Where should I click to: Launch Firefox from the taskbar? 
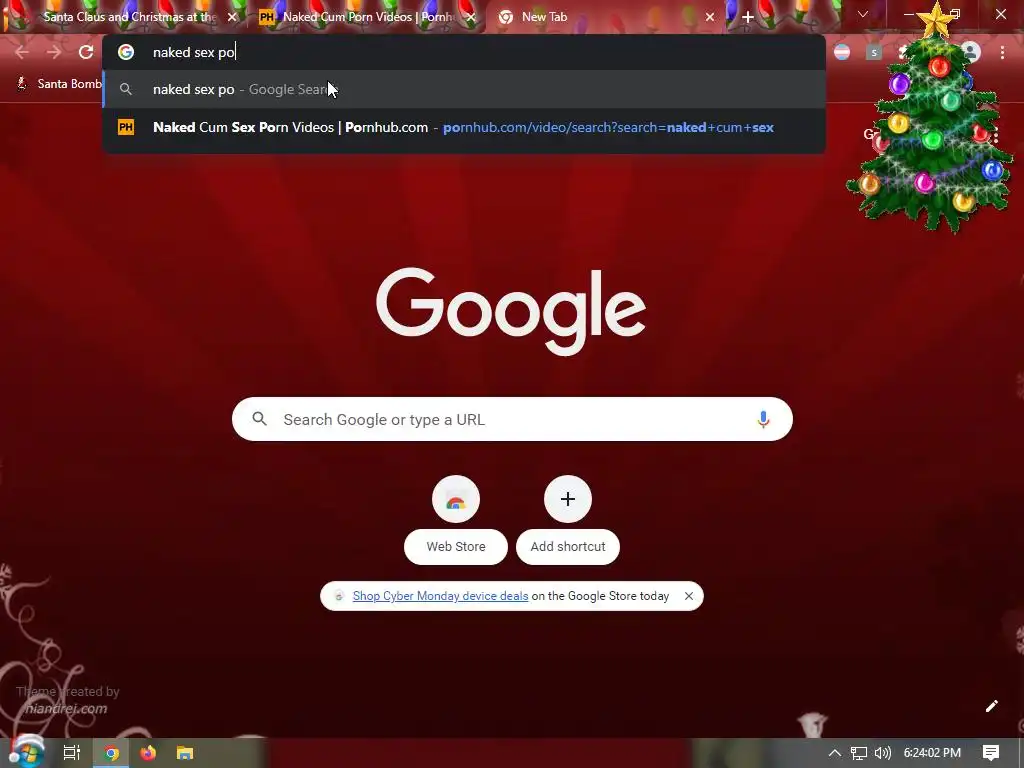148,753
